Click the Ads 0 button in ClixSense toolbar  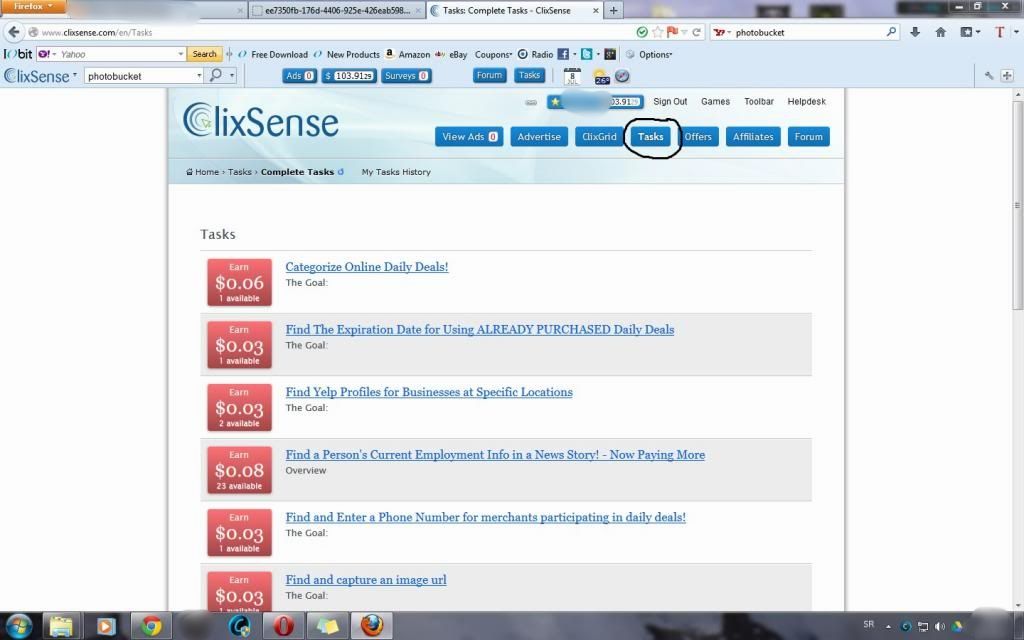tap(300, 76)
